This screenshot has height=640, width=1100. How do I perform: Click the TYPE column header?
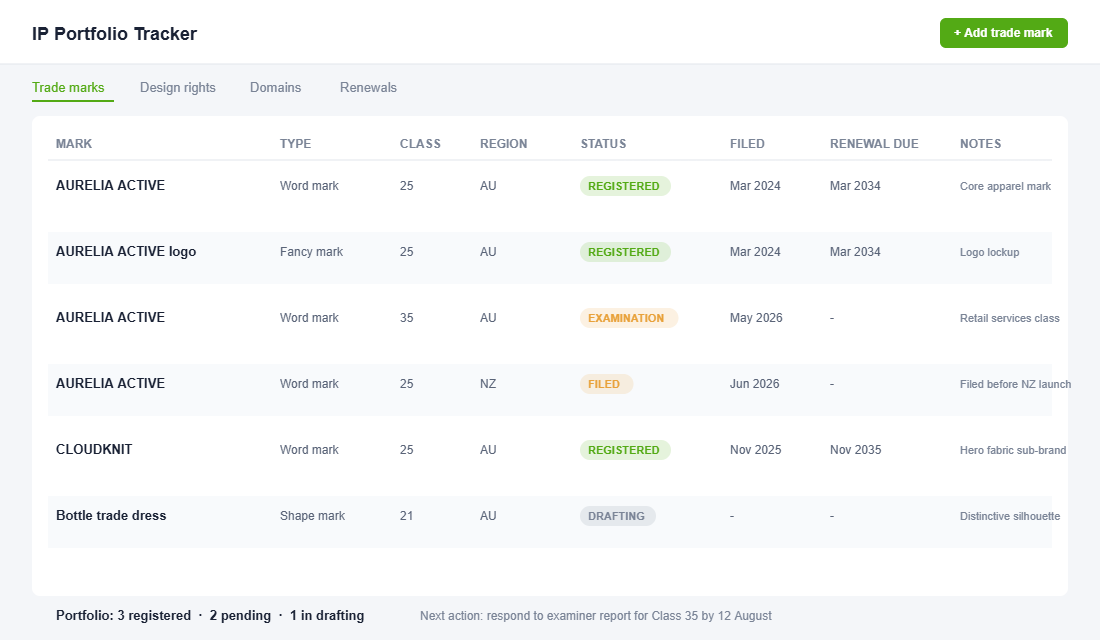tap(295, 144)
